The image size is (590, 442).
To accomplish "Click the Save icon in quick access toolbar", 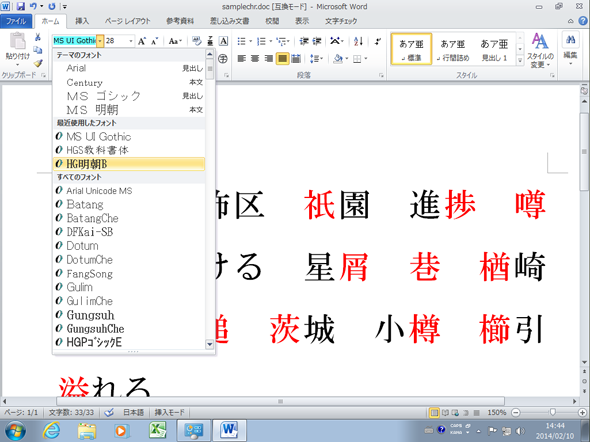I will point(21,6).
